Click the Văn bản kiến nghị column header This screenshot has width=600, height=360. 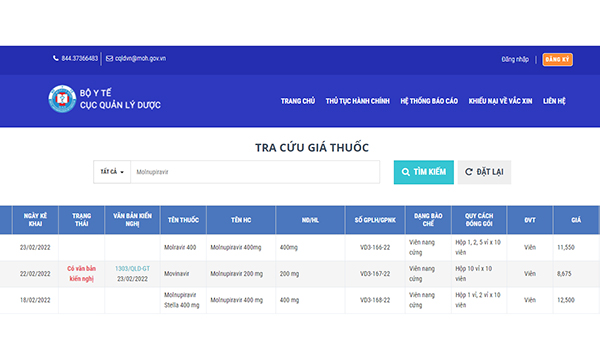tap(132, 220)
